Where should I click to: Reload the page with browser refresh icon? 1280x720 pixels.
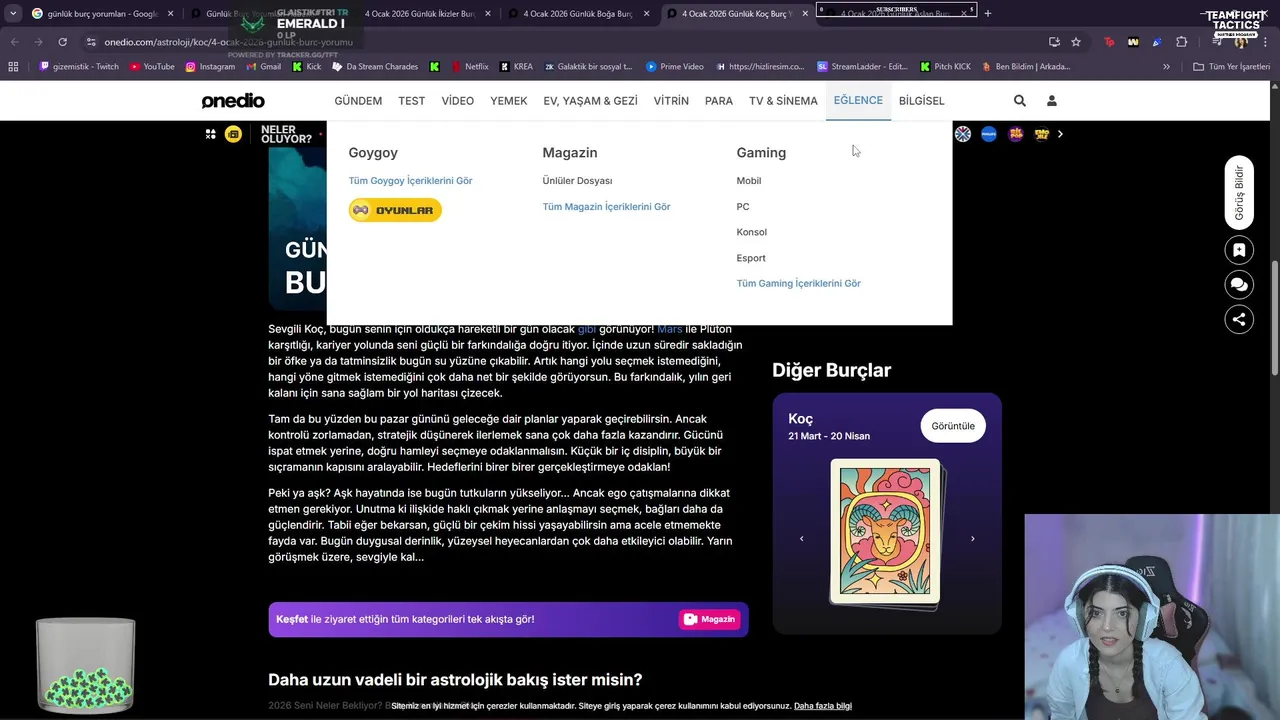[62, 42]
